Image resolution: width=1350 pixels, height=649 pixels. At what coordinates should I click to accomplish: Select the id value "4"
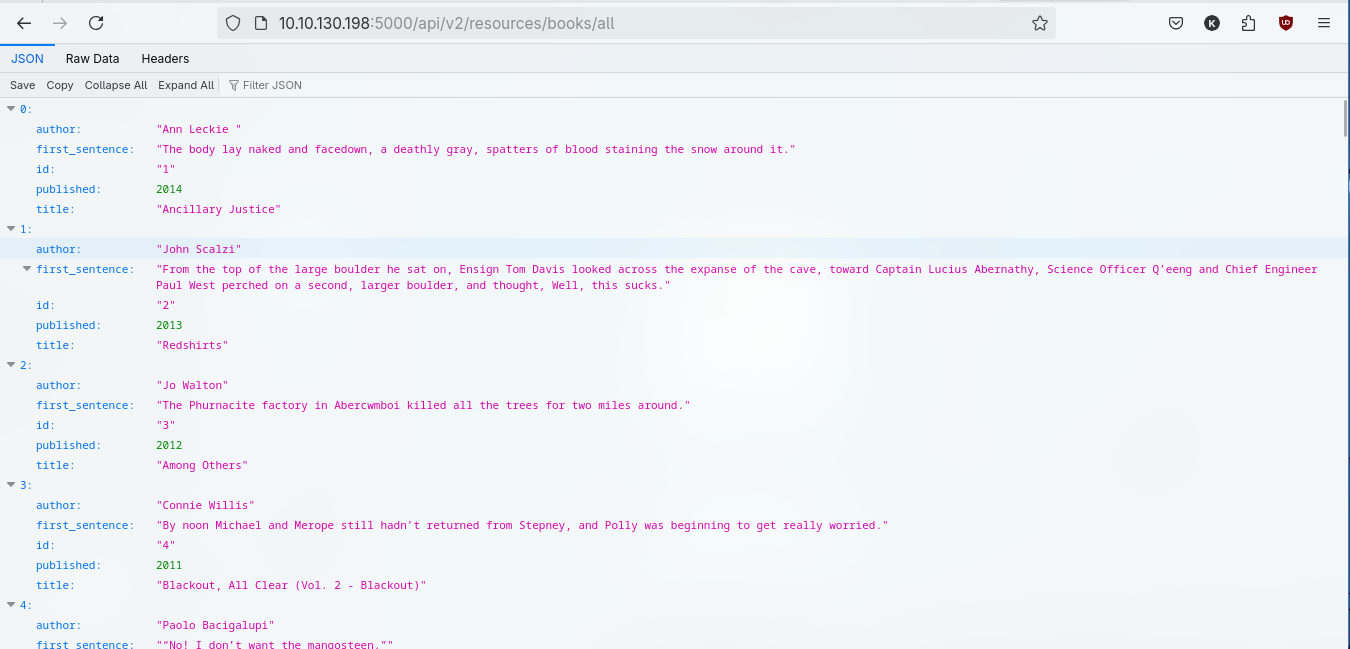[166, 545]
